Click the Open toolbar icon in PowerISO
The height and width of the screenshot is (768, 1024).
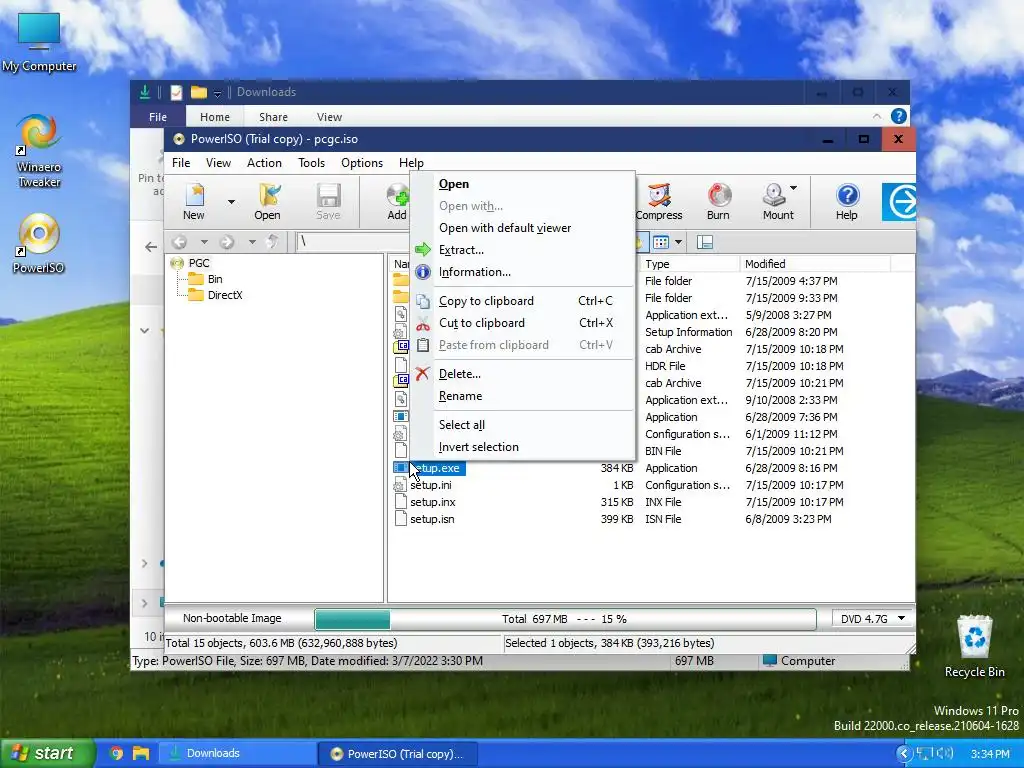[x=267, y=201]
